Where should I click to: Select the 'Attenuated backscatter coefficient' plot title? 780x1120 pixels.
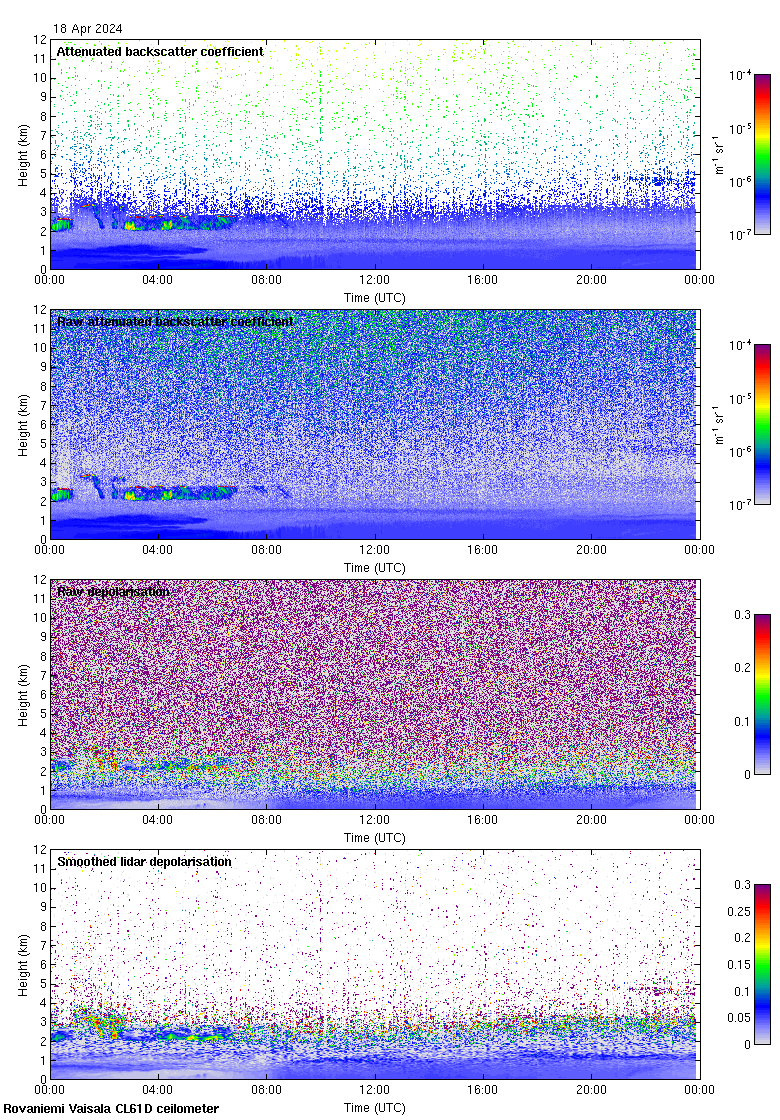pyautogui.click(x=160, y=51)
